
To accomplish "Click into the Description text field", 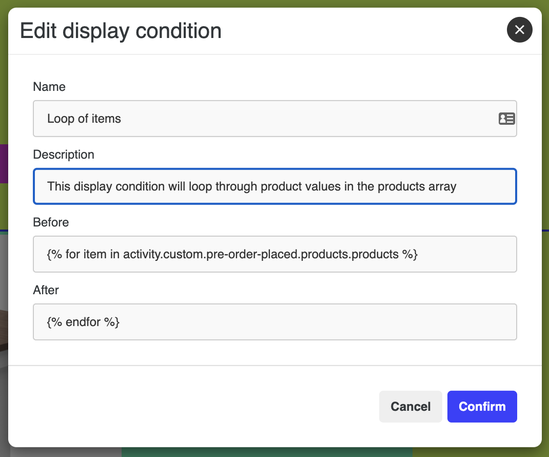I will click(x=275, y=186).
